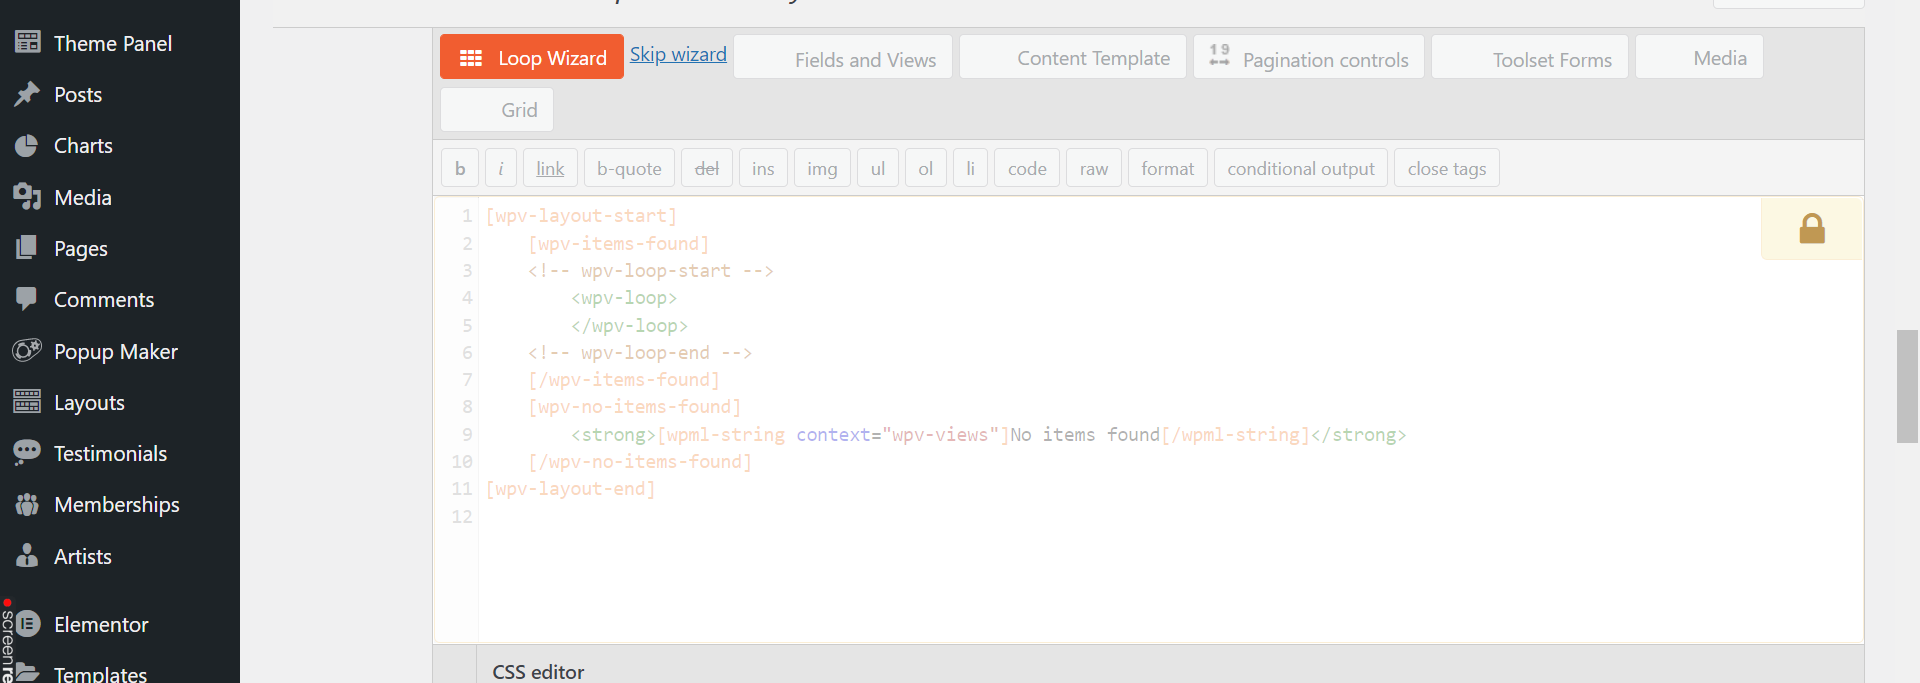The image size is (1920, 683).
Task: Insert an ol tag
Action: [x=926, y=168]
